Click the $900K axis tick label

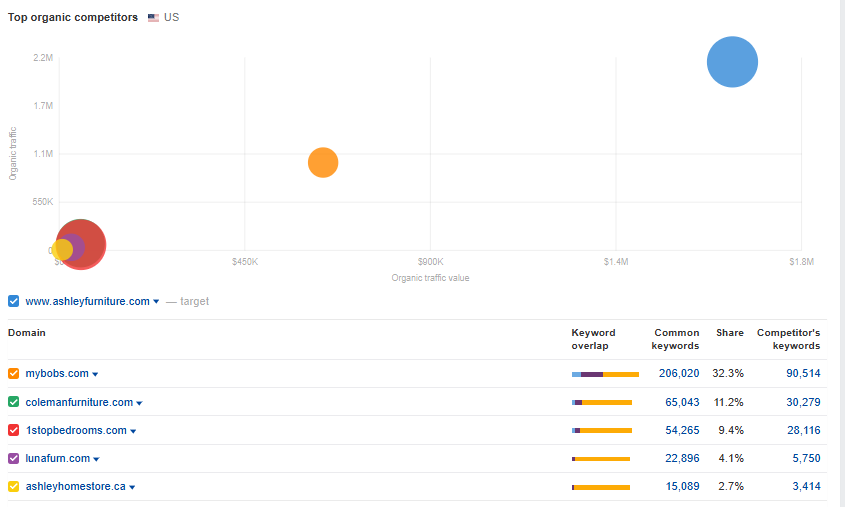(x=430, y=261)
